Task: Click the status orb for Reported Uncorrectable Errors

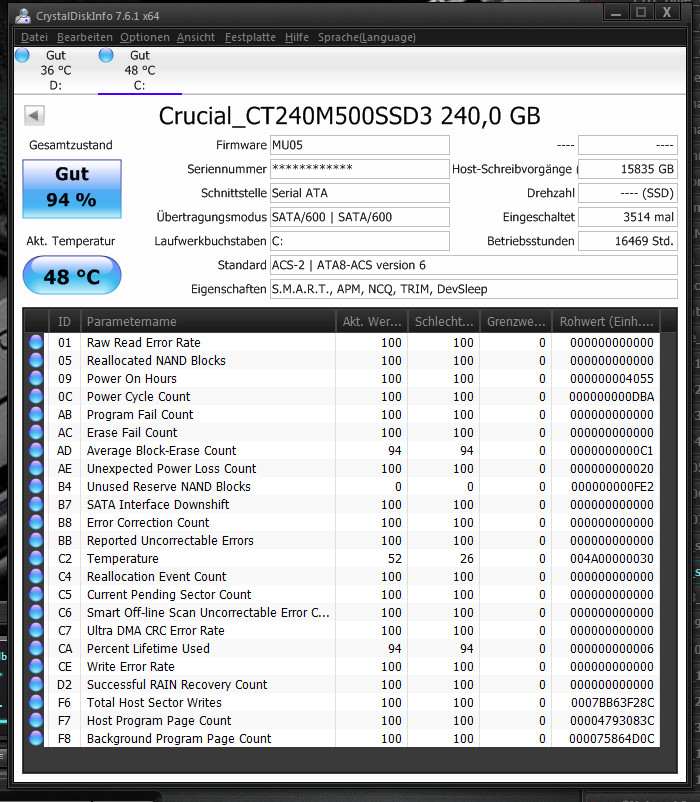Action: point(36,541)
